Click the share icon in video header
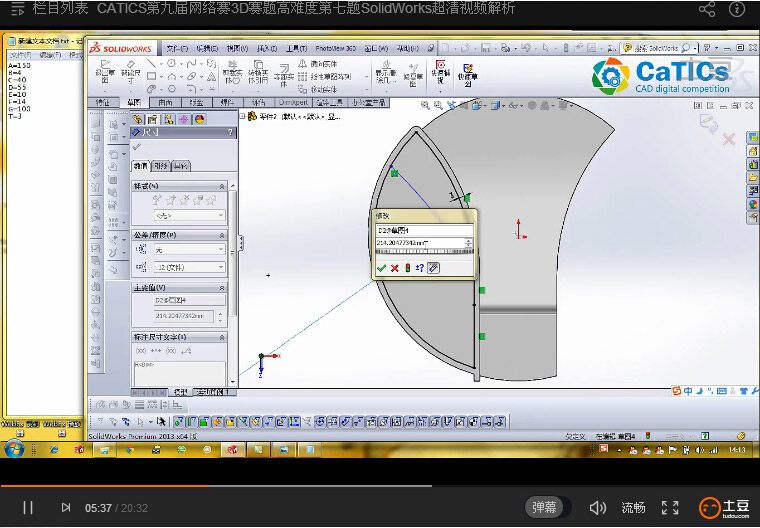760x528 pixels. [707, 9]
